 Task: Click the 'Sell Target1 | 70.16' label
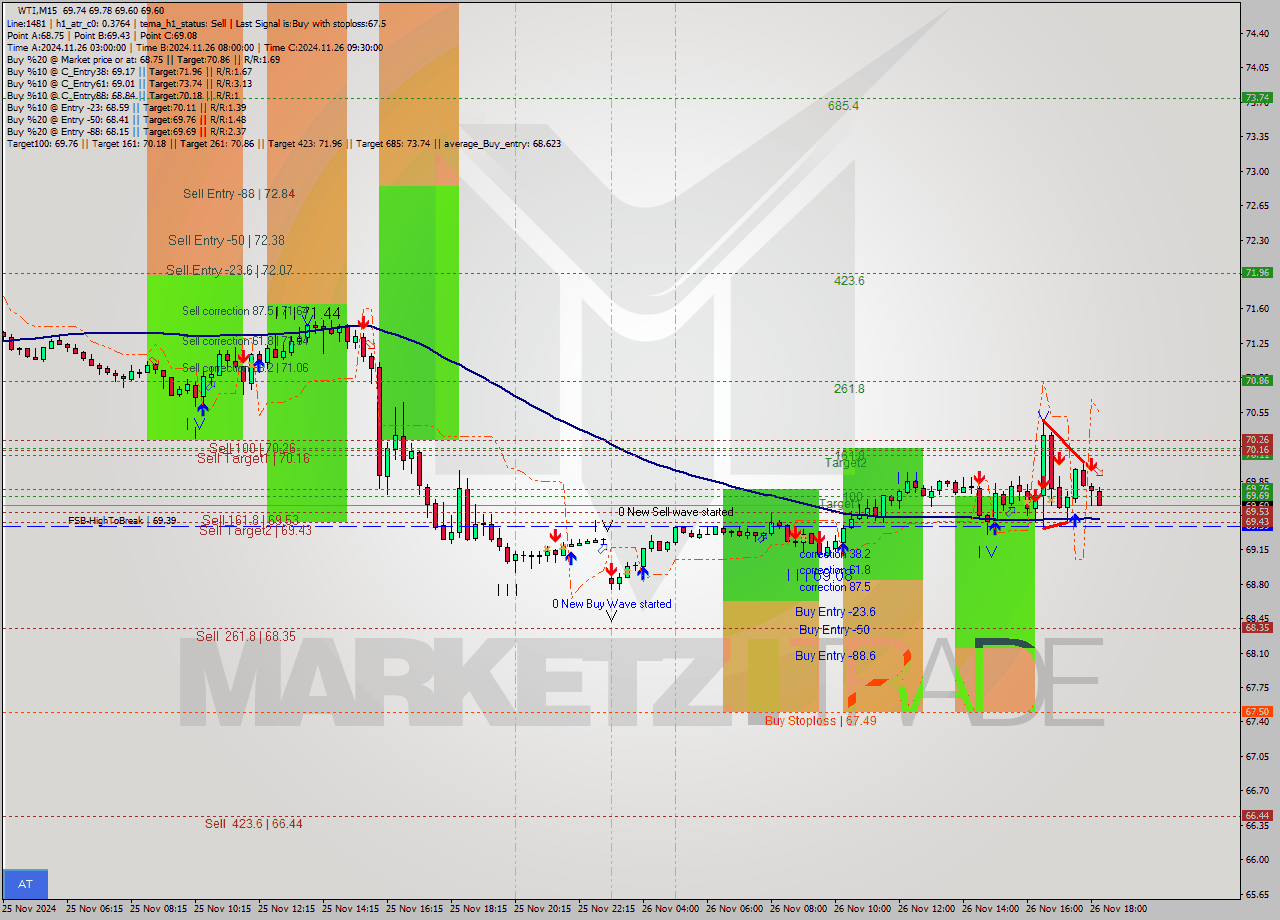[x=253, y=458]
